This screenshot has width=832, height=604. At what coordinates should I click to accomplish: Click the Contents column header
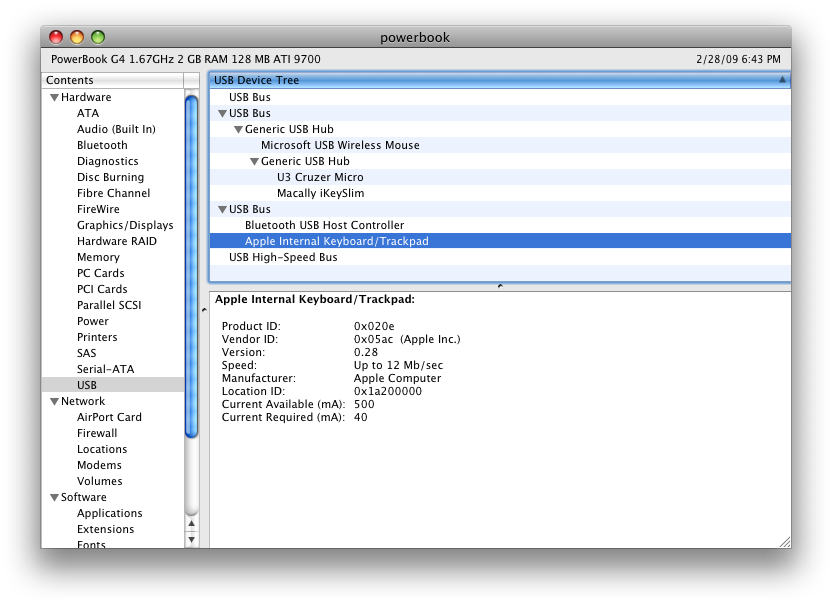[112, 80]
